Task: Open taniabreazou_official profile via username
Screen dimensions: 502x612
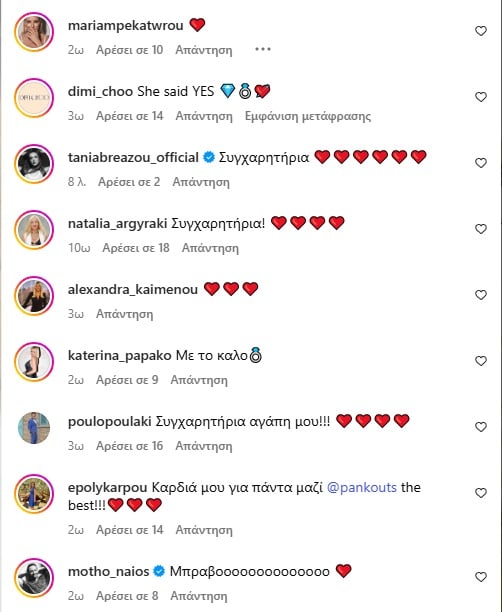Action: 133,157
